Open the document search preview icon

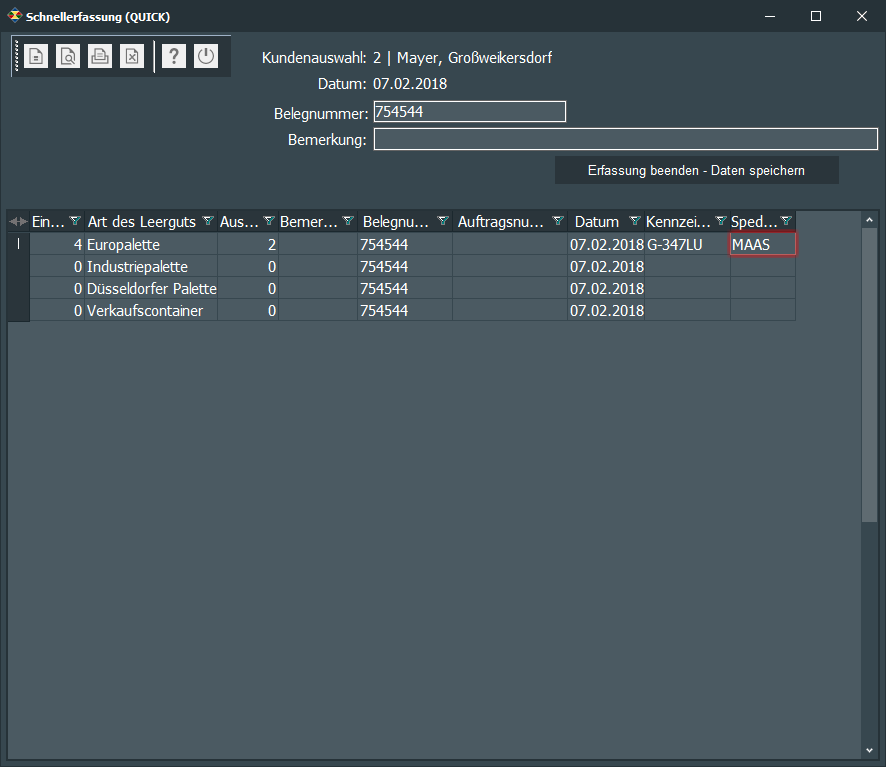68,57
